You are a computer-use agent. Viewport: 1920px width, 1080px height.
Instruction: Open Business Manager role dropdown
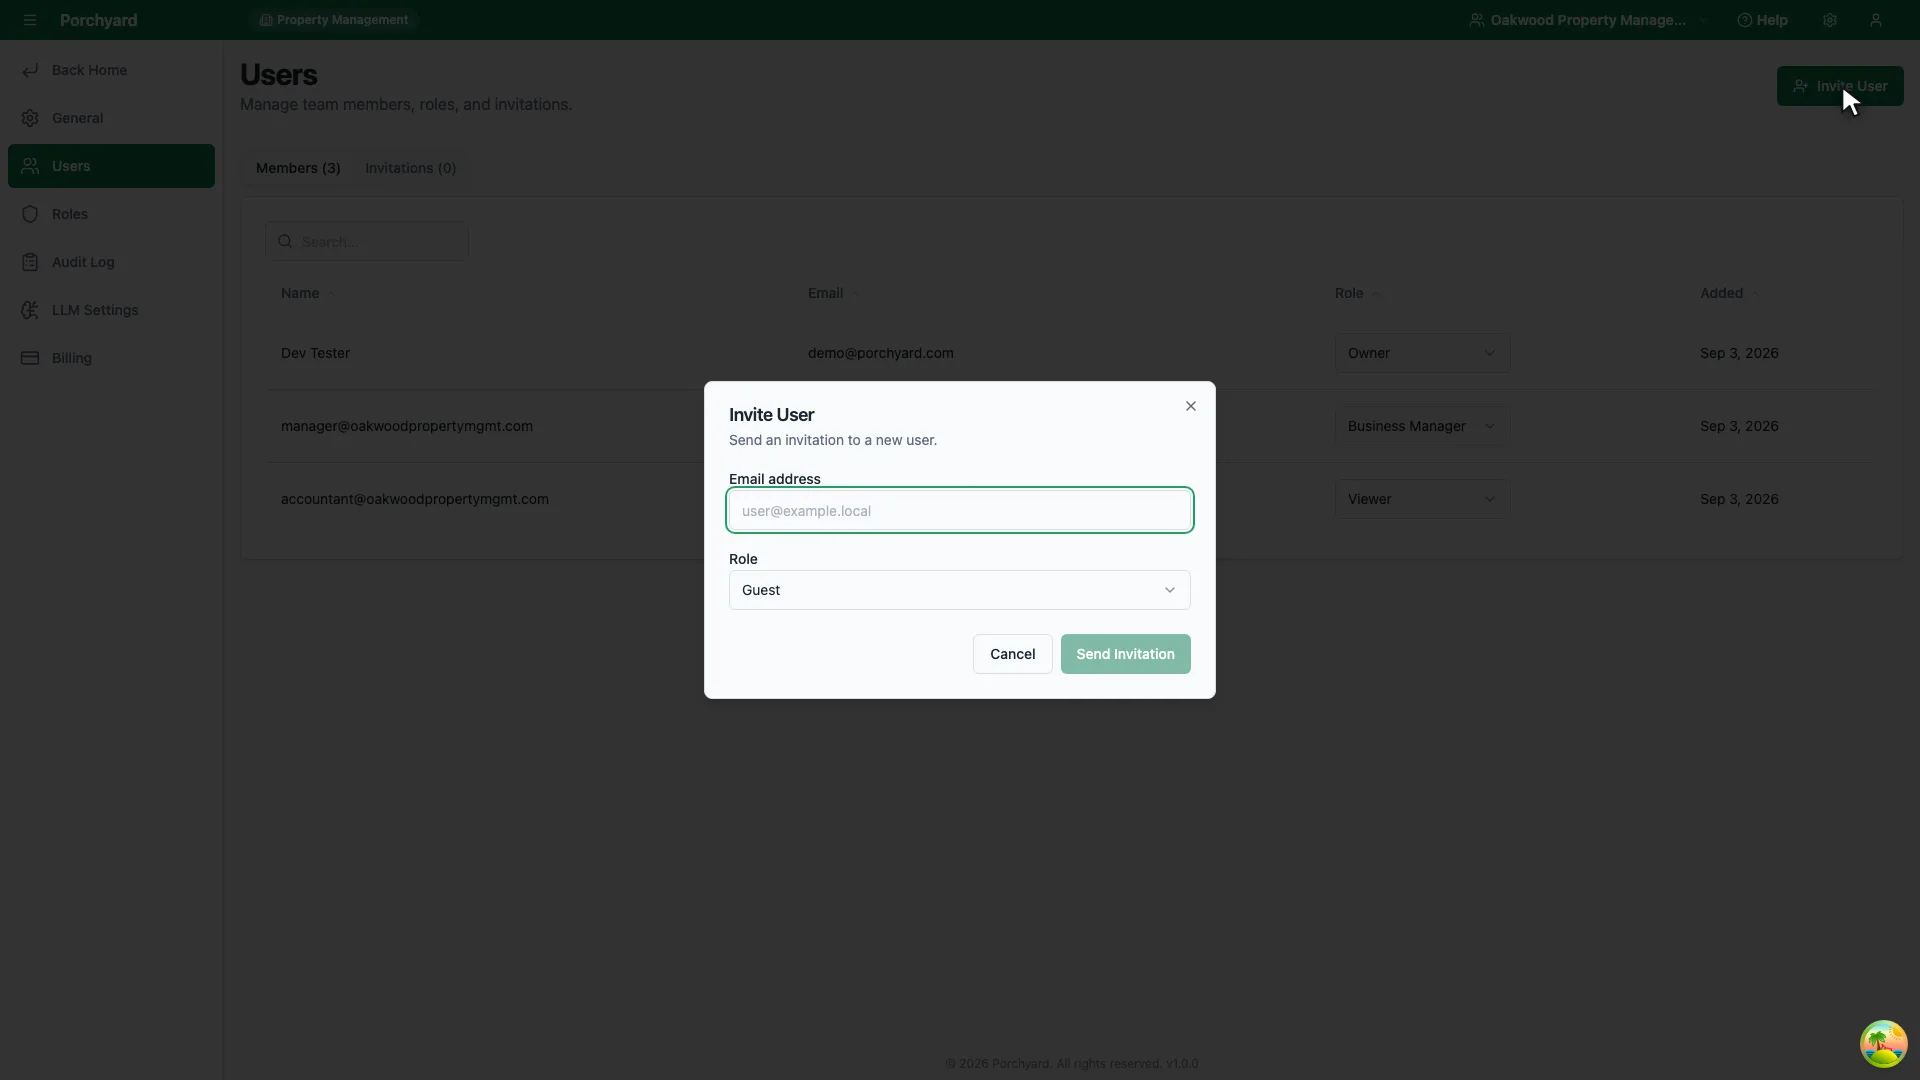pos(1422,426)
